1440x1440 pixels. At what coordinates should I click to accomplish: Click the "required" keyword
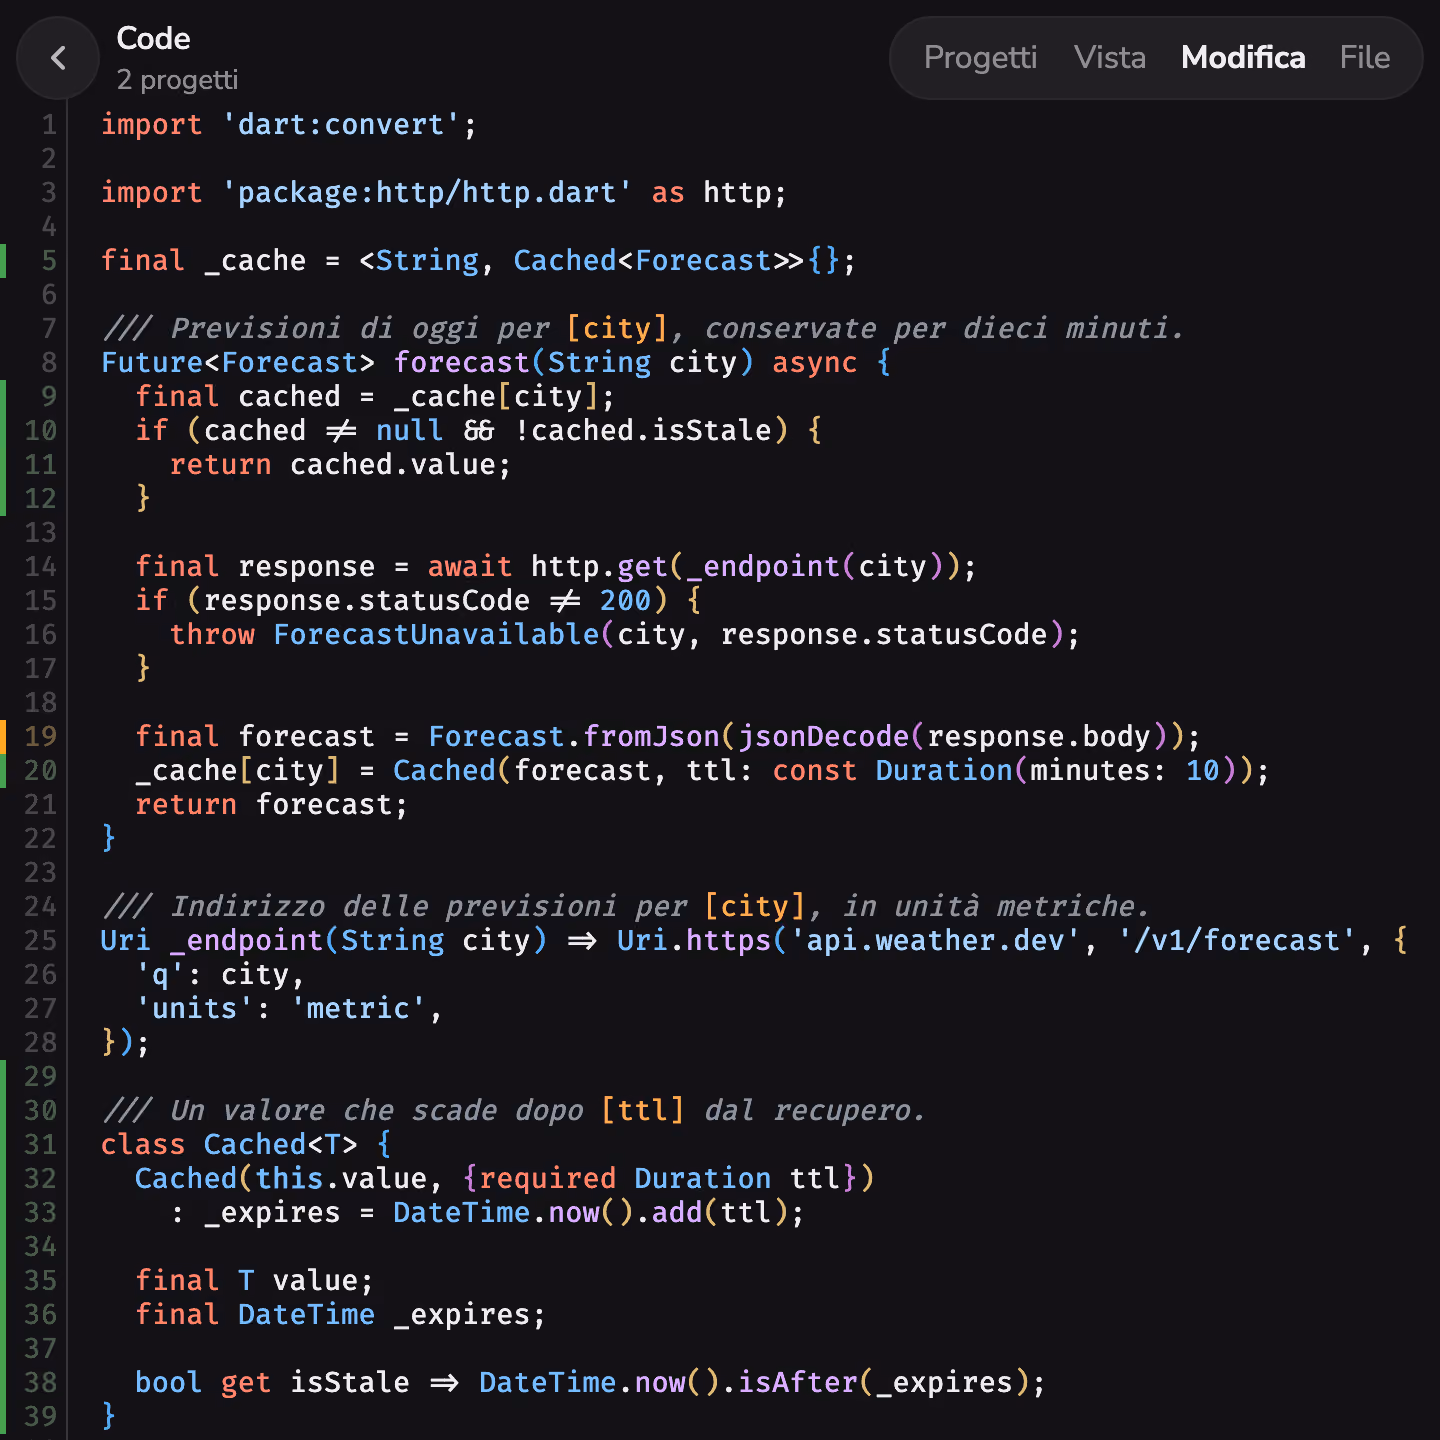(x=548, y=1179)
